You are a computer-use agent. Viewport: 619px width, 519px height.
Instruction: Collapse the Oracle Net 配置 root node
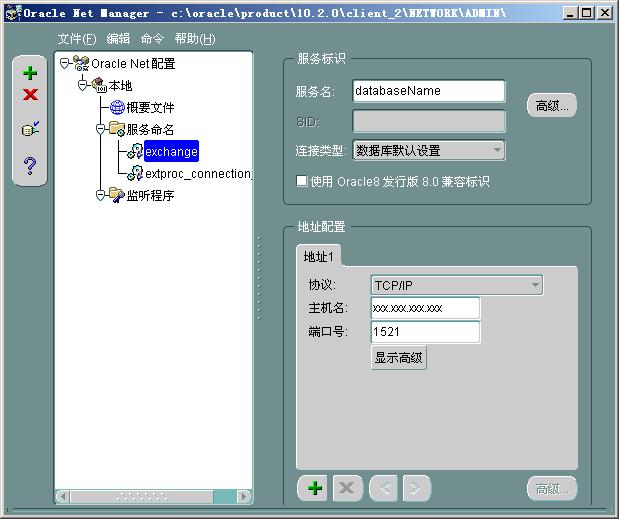[64, 63]
